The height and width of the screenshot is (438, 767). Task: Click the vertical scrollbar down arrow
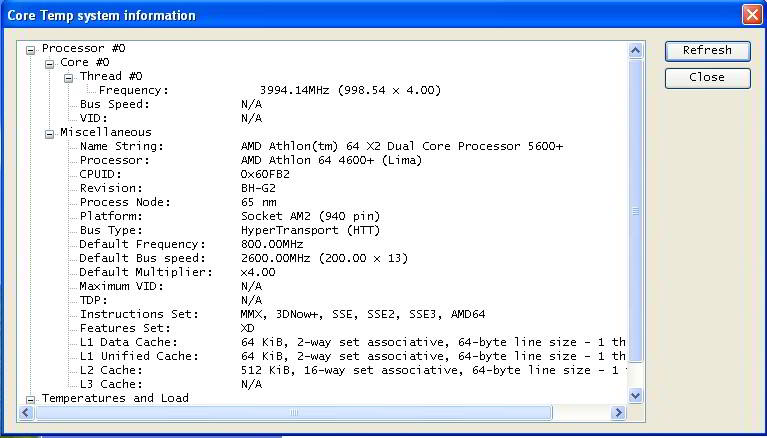click(x=635, y=395)
